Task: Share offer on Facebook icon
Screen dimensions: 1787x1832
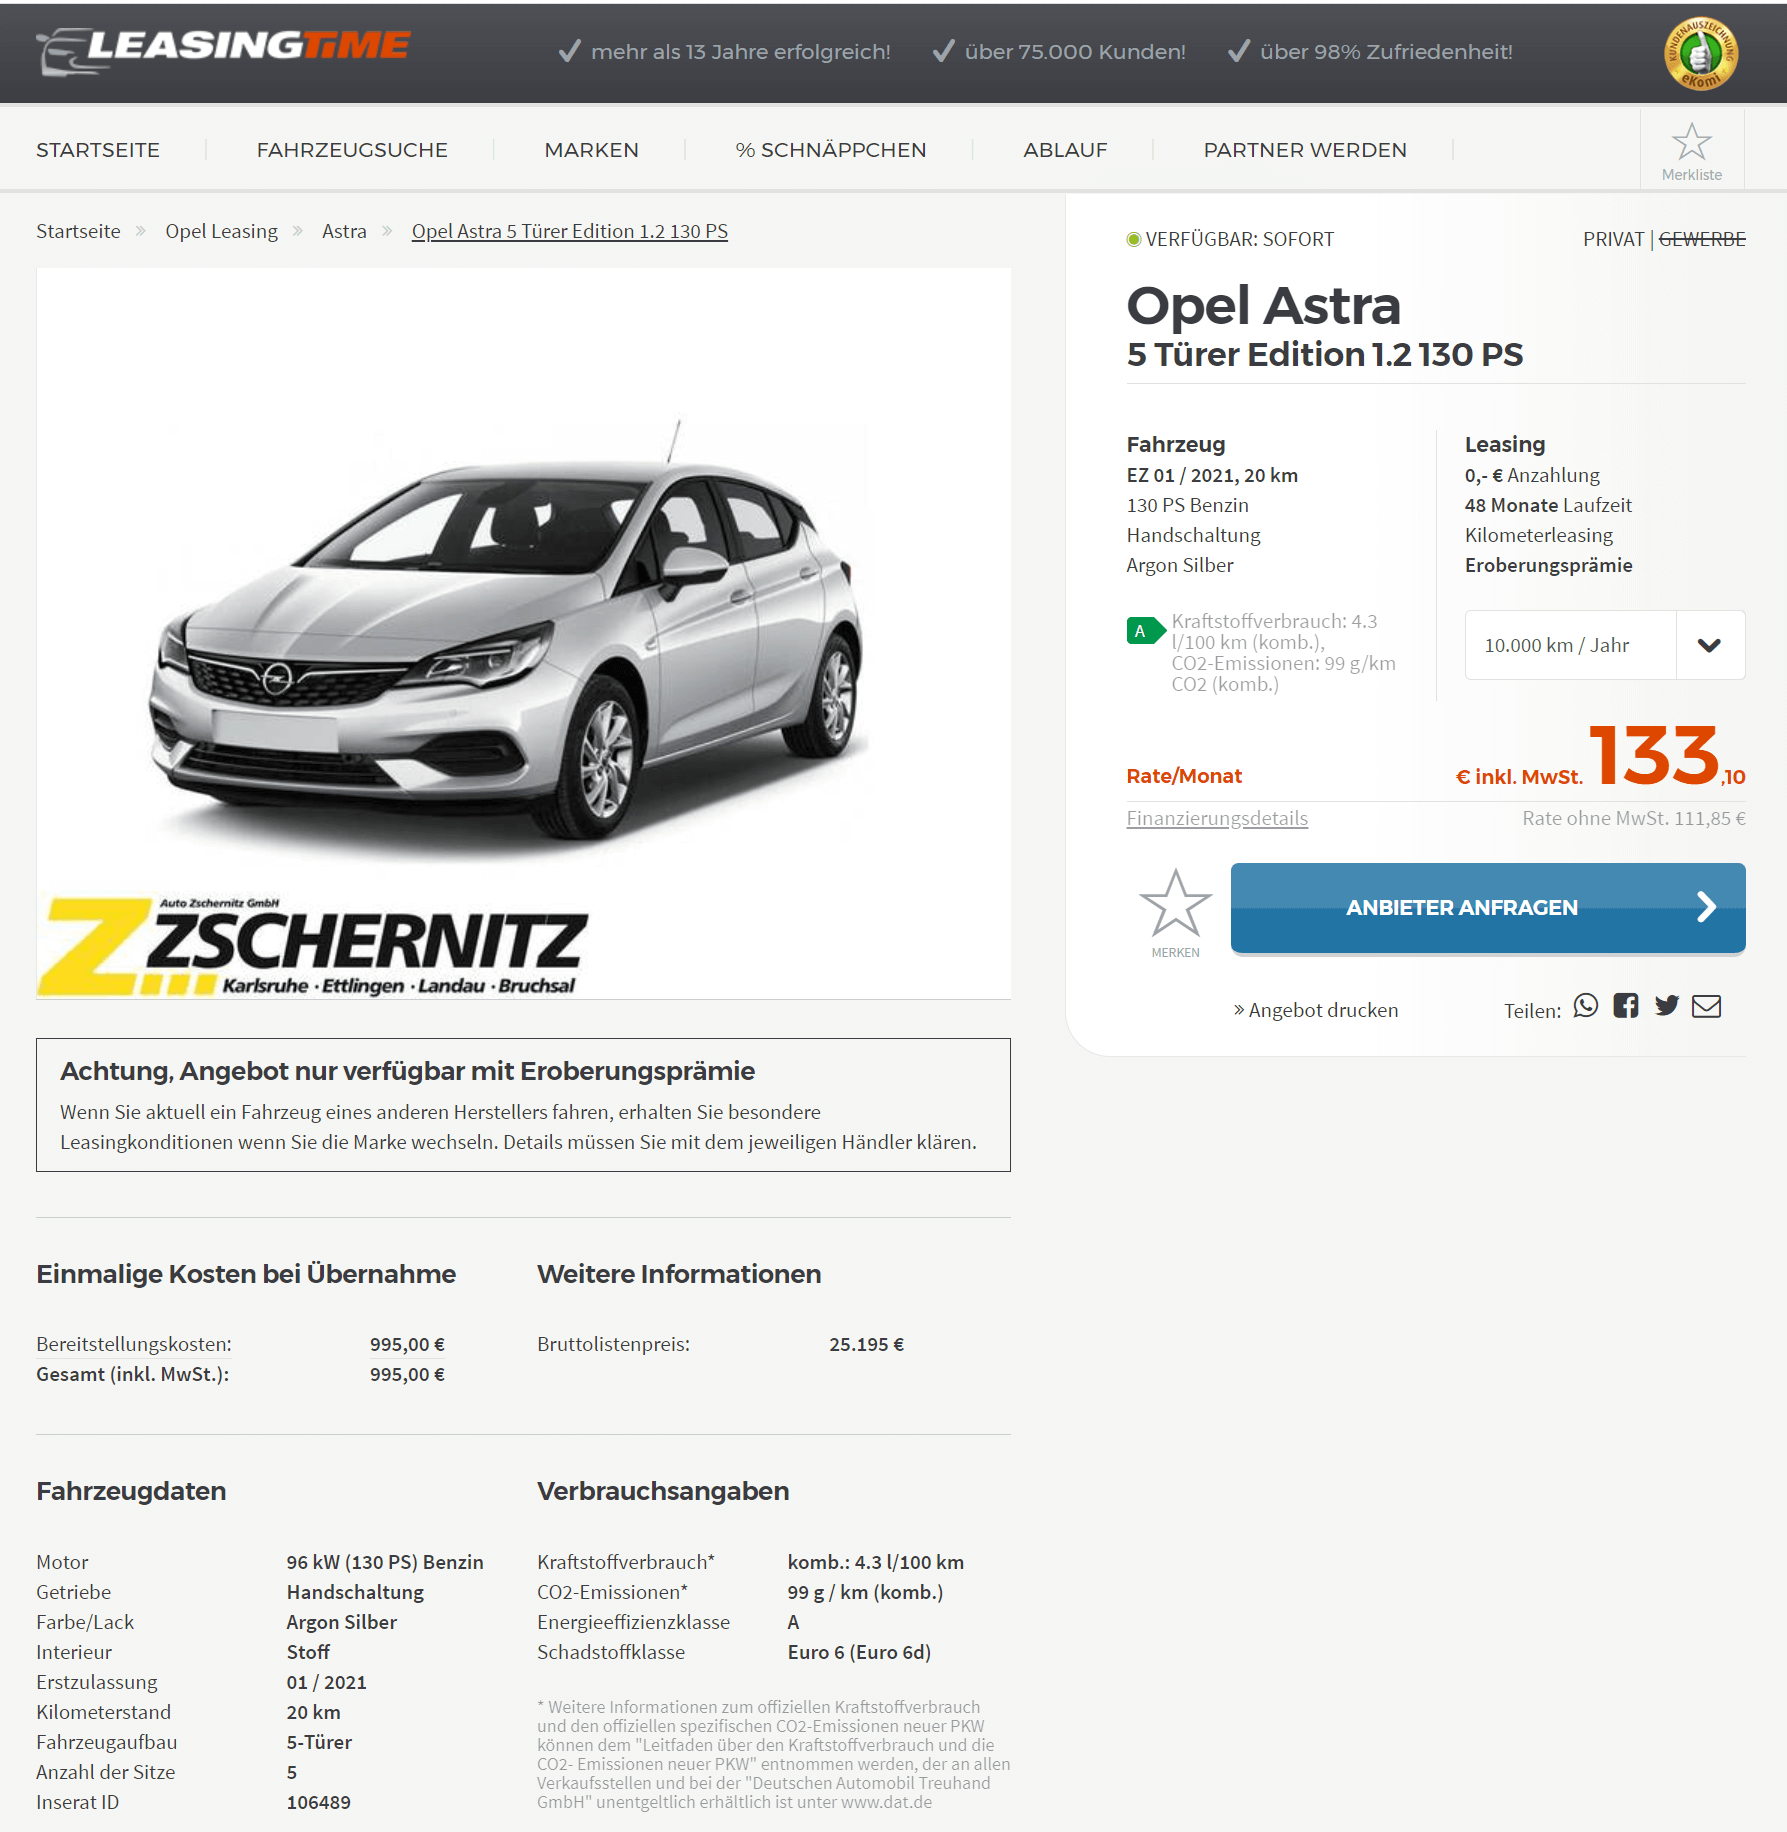Action: tap(1626, 1006)
